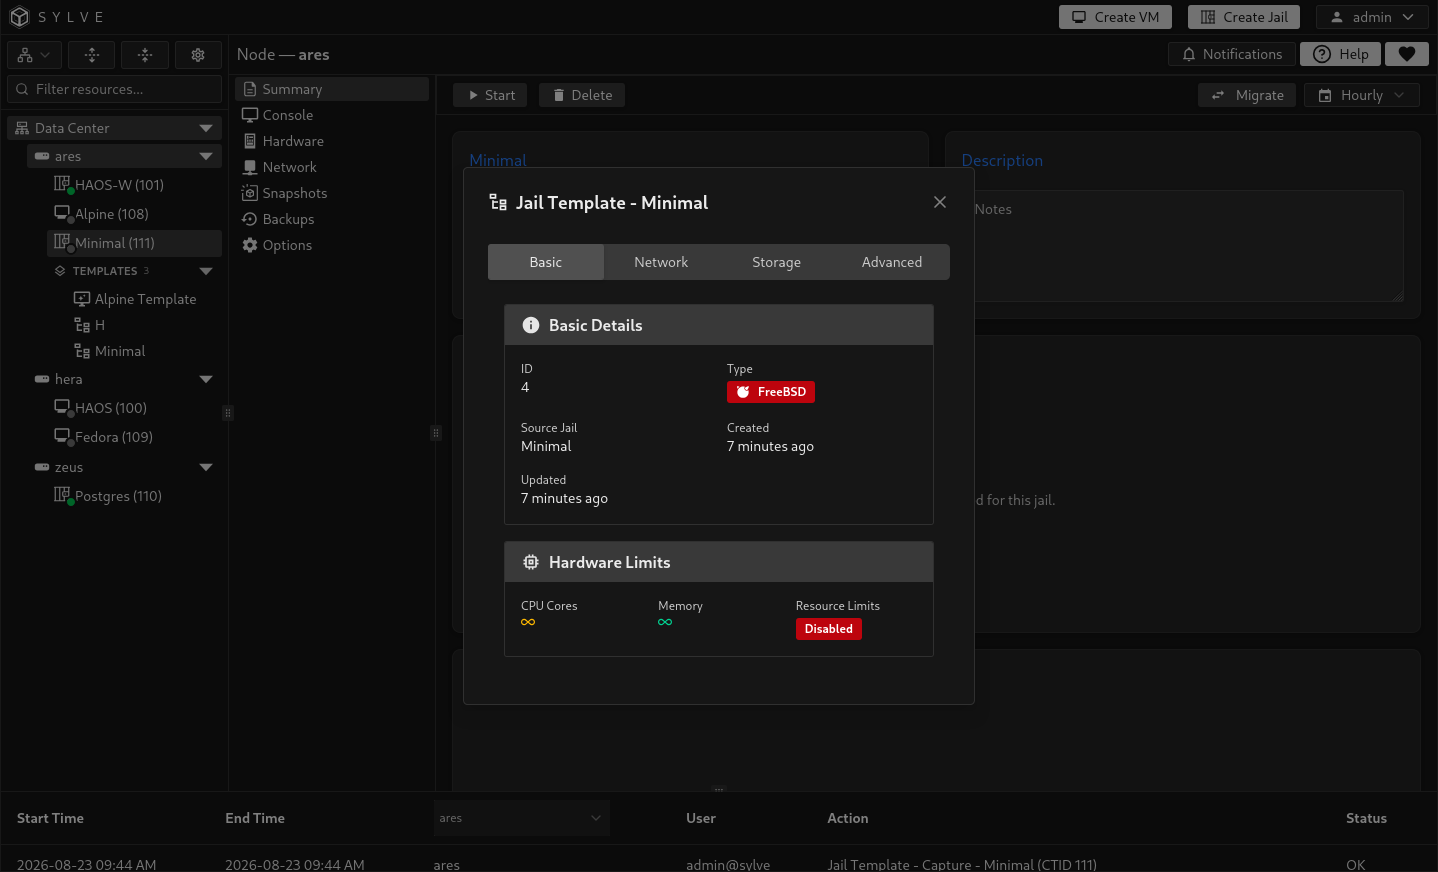This screenshot has height=872, width=1438.
Task: Focus the Filter resources search field
Action: [x=115, y=89]
